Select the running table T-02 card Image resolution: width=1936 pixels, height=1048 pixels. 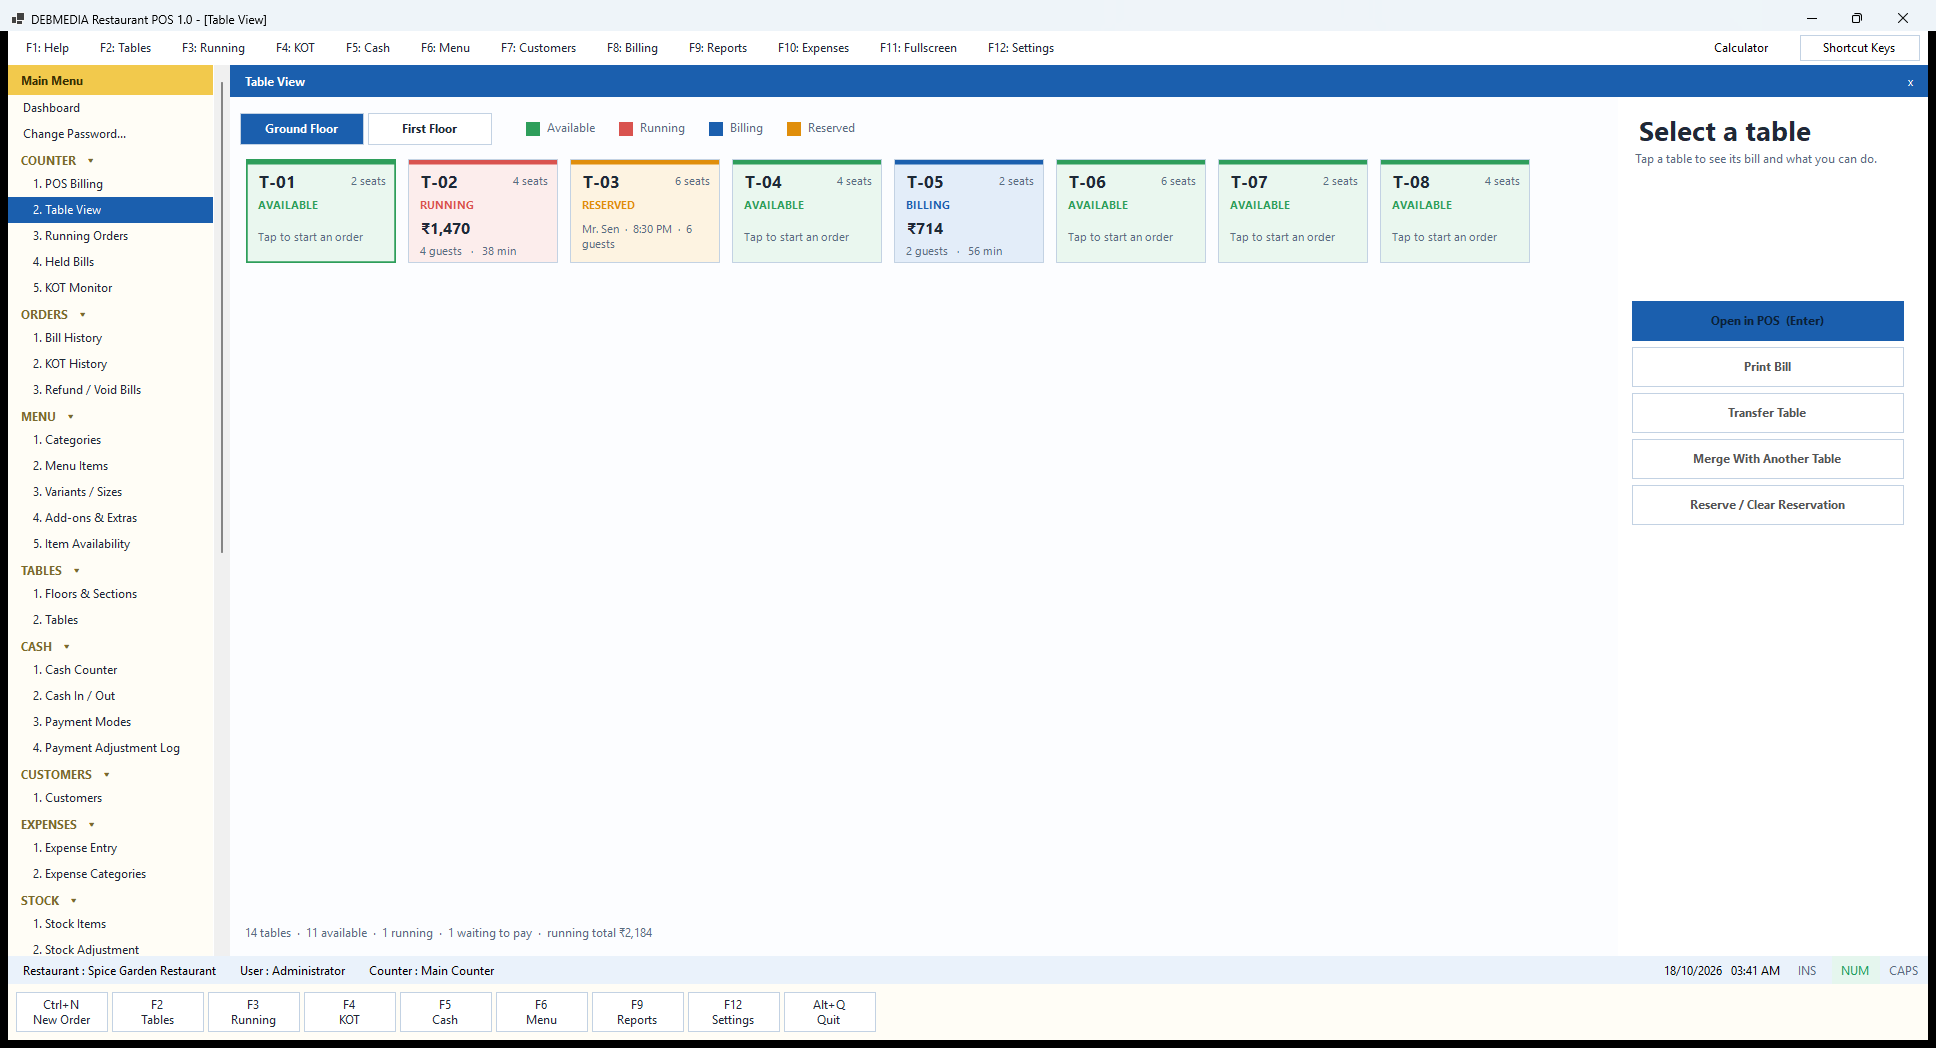(483, 211)
